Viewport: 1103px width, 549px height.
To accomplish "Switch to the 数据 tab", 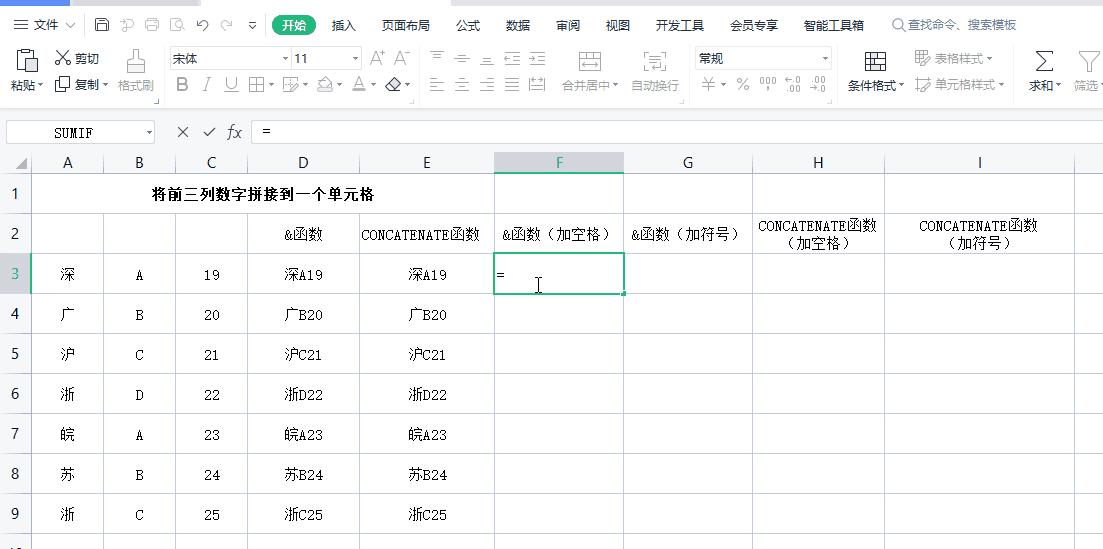I will pyautogui.click(x=518, y=26).
